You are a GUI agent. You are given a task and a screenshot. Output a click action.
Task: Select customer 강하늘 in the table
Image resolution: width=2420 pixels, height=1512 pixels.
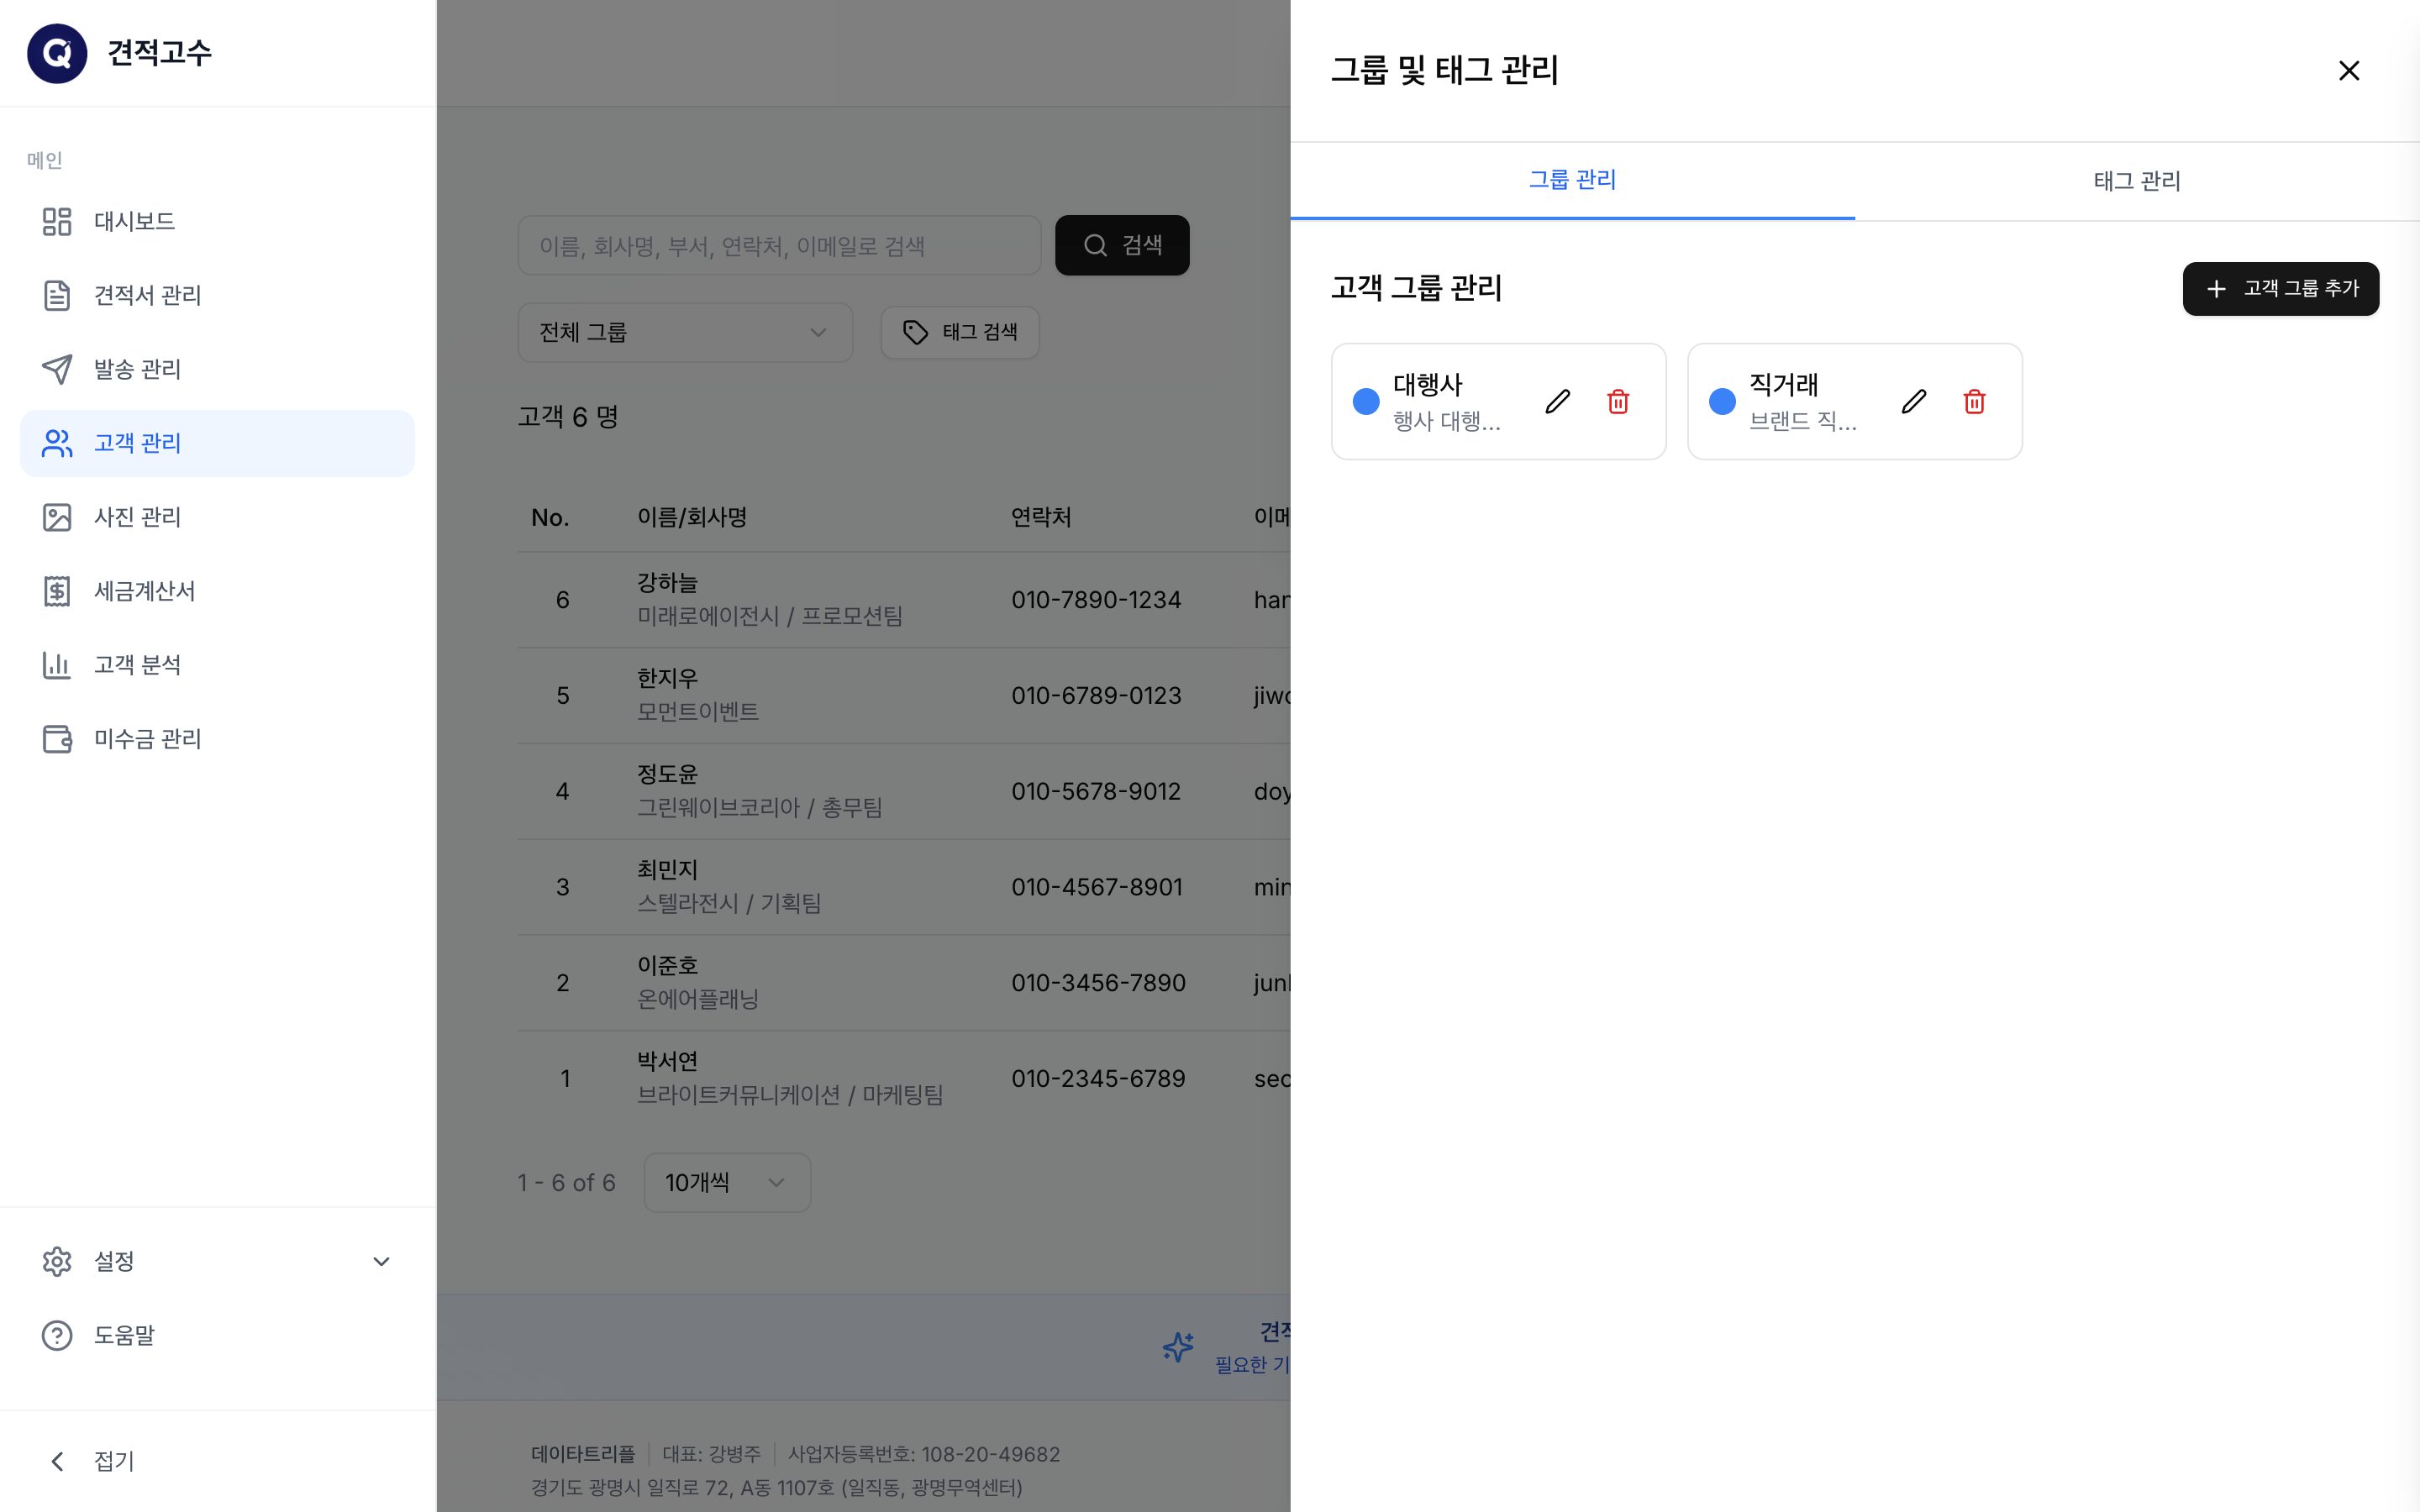point(667,582)
